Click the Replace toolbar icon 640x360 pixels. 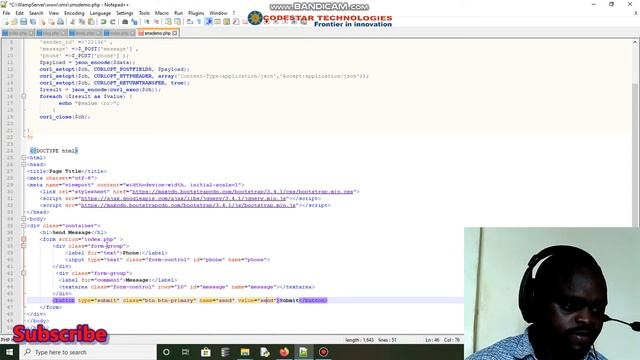(x=134, y=22)
